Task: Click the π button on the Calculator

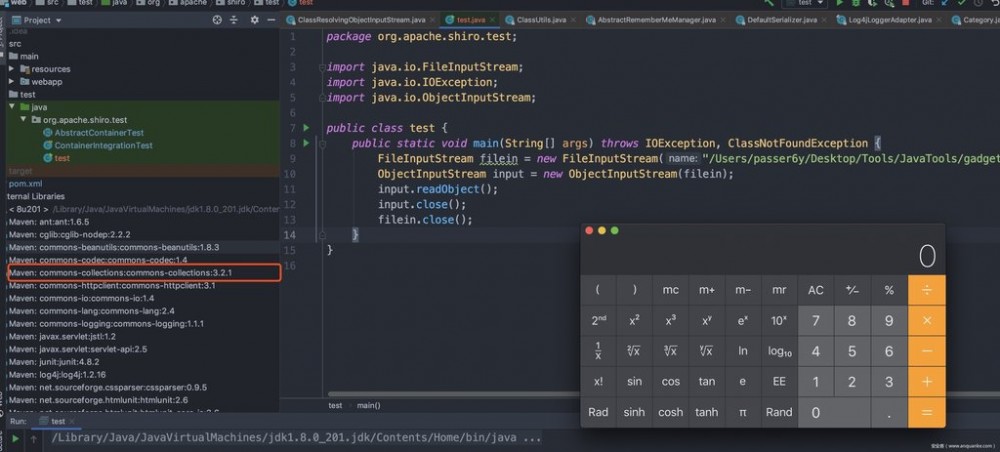Action: (x=743, y=412)
